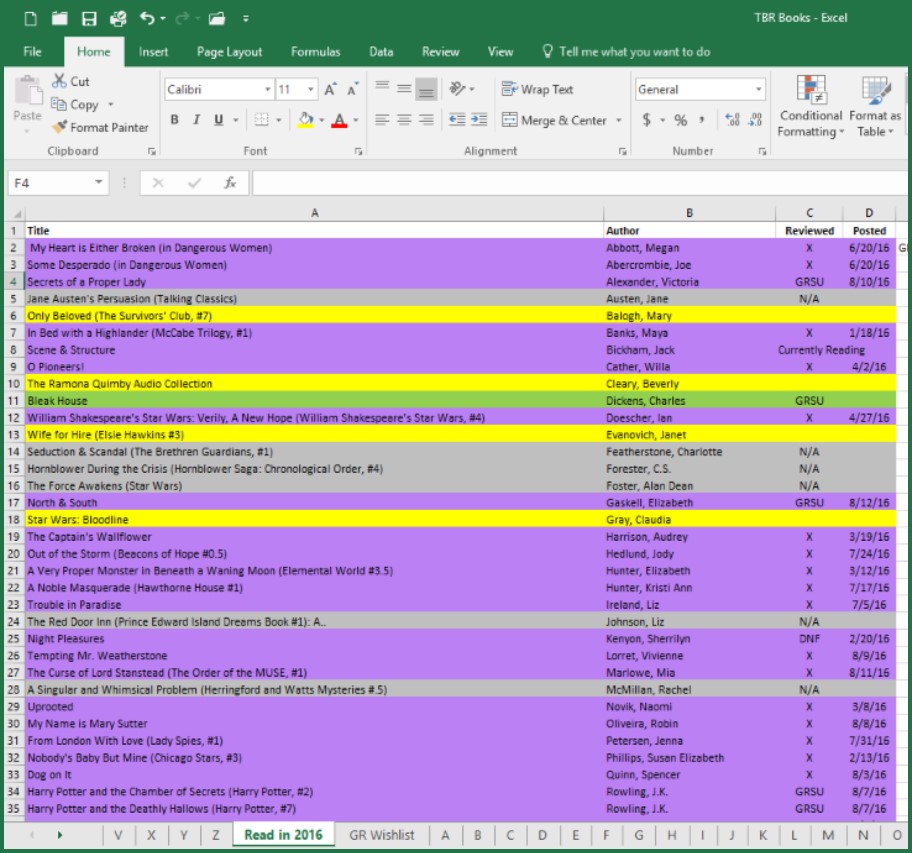
Task: Open the font name Calibri dropdown
Action: 267,90
